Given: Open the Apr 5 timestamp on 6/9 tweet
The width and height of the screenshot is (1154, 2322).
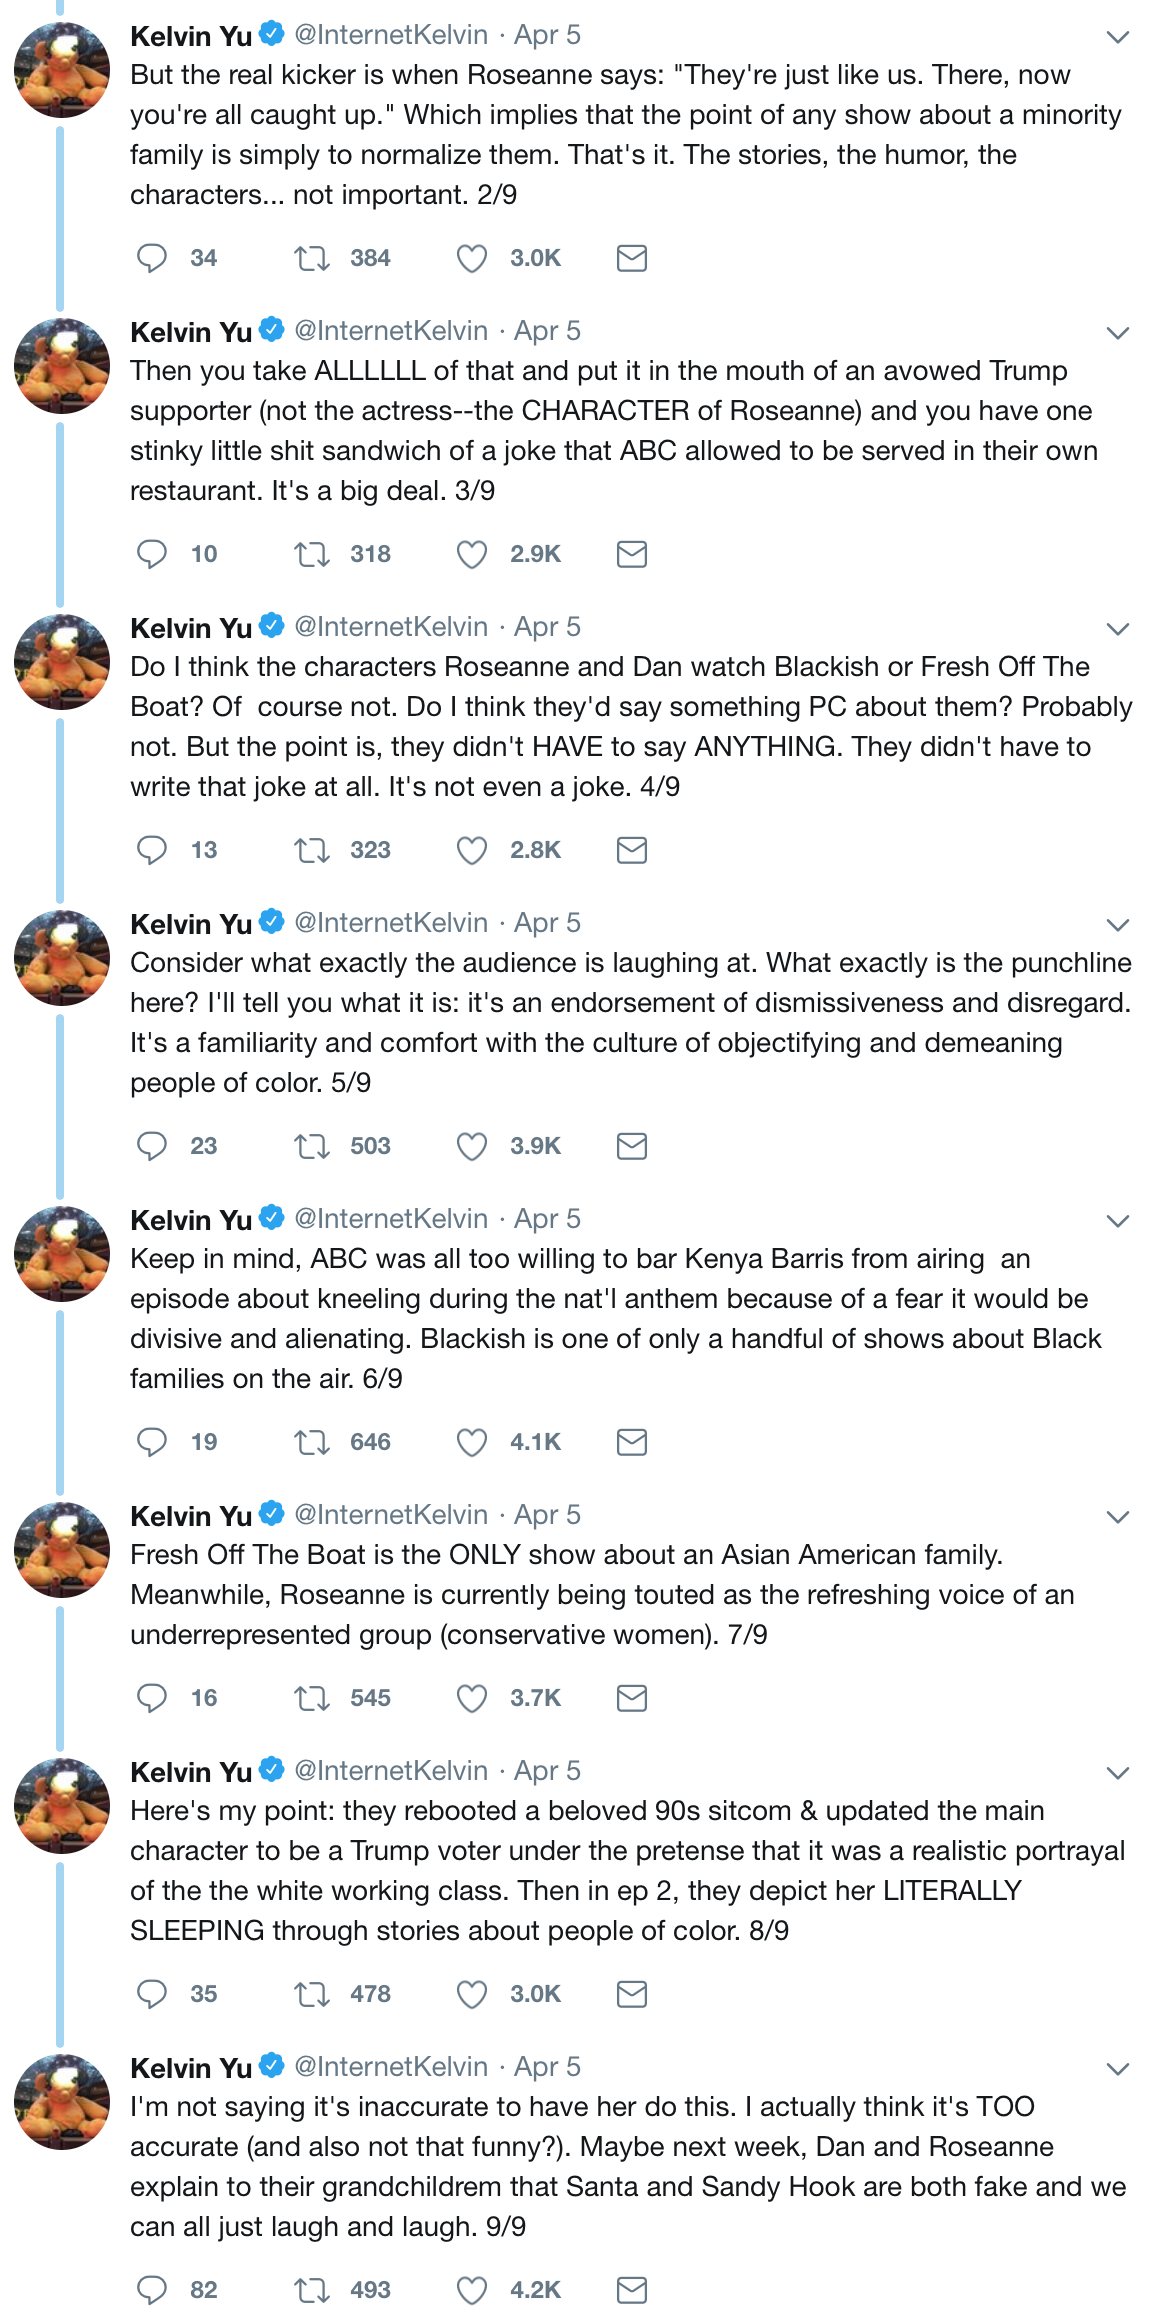Looking at the screenshot, I should click(547, 1219).
